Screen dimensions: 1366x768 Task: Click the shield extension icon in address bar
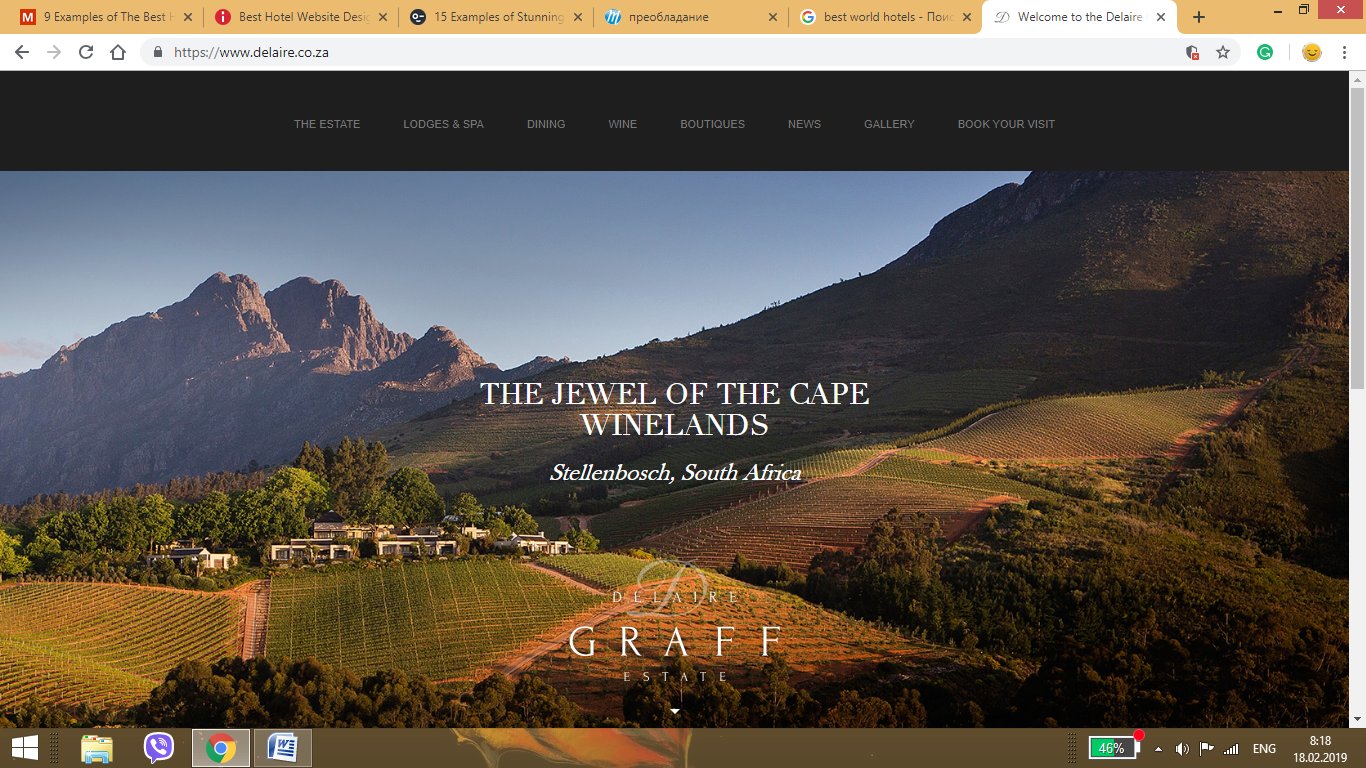click(x=1192, y=53)
